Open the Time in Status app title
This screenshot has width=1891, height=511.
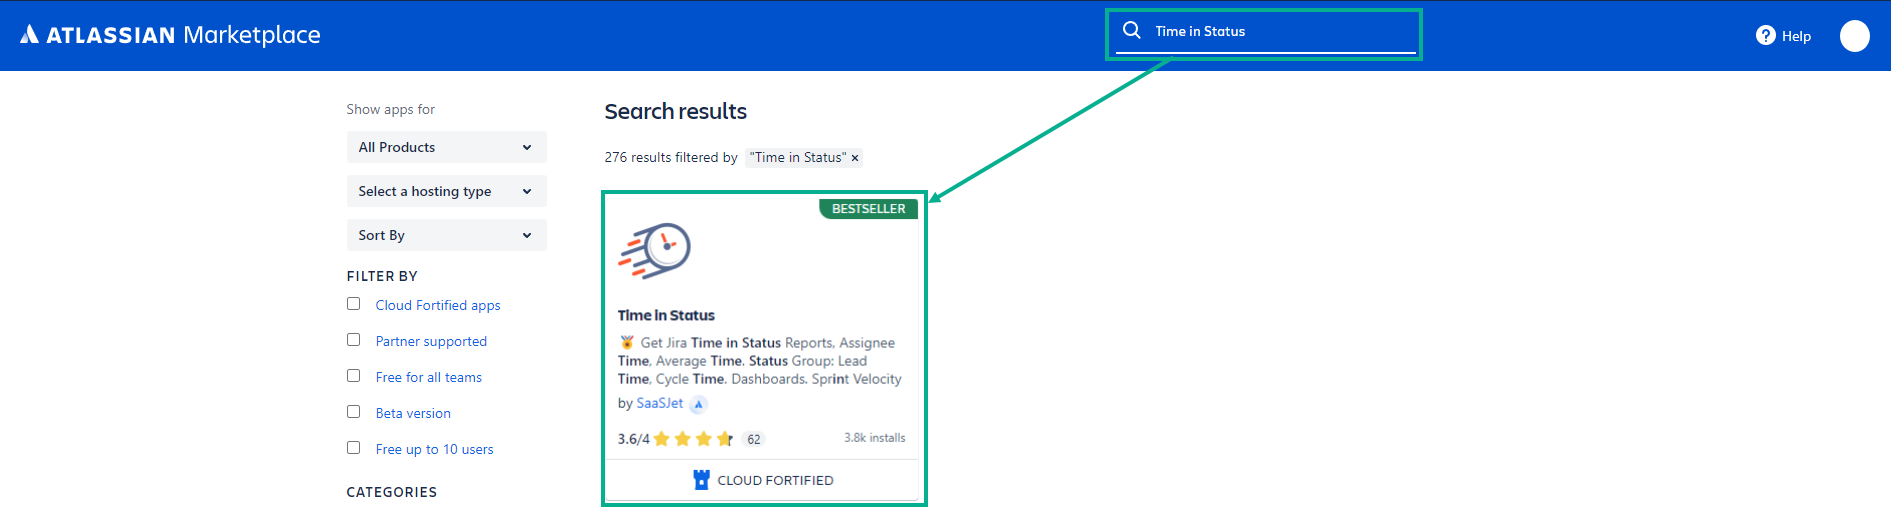pos(666,315)
